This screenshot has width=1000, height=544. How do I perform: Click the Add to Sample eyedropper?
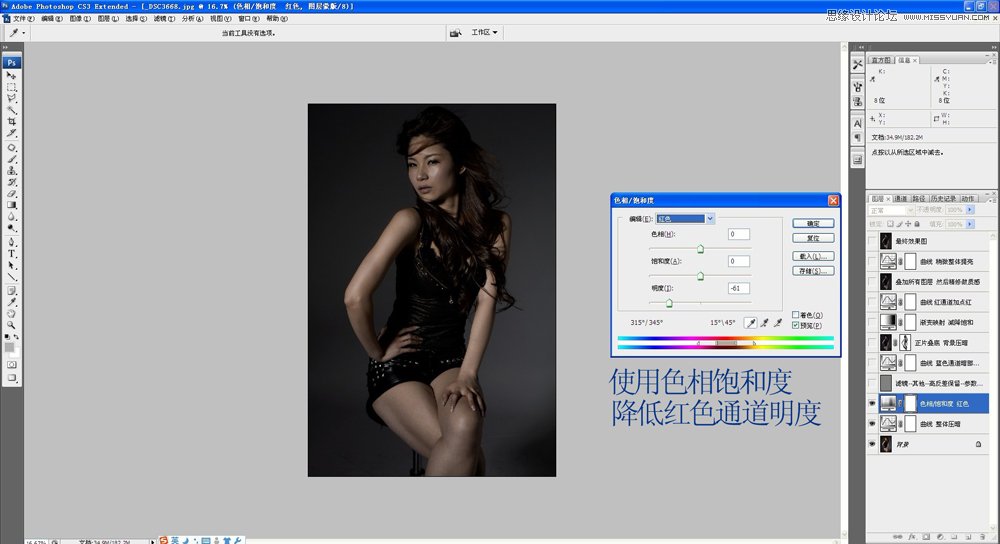coord(765,324)
